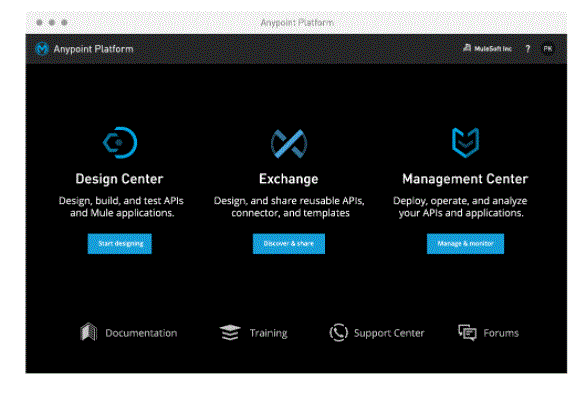The height and width of the screenshot is (395, 588).
Task: Click the Training stacked-layers icon
Action: pos(230,332)
